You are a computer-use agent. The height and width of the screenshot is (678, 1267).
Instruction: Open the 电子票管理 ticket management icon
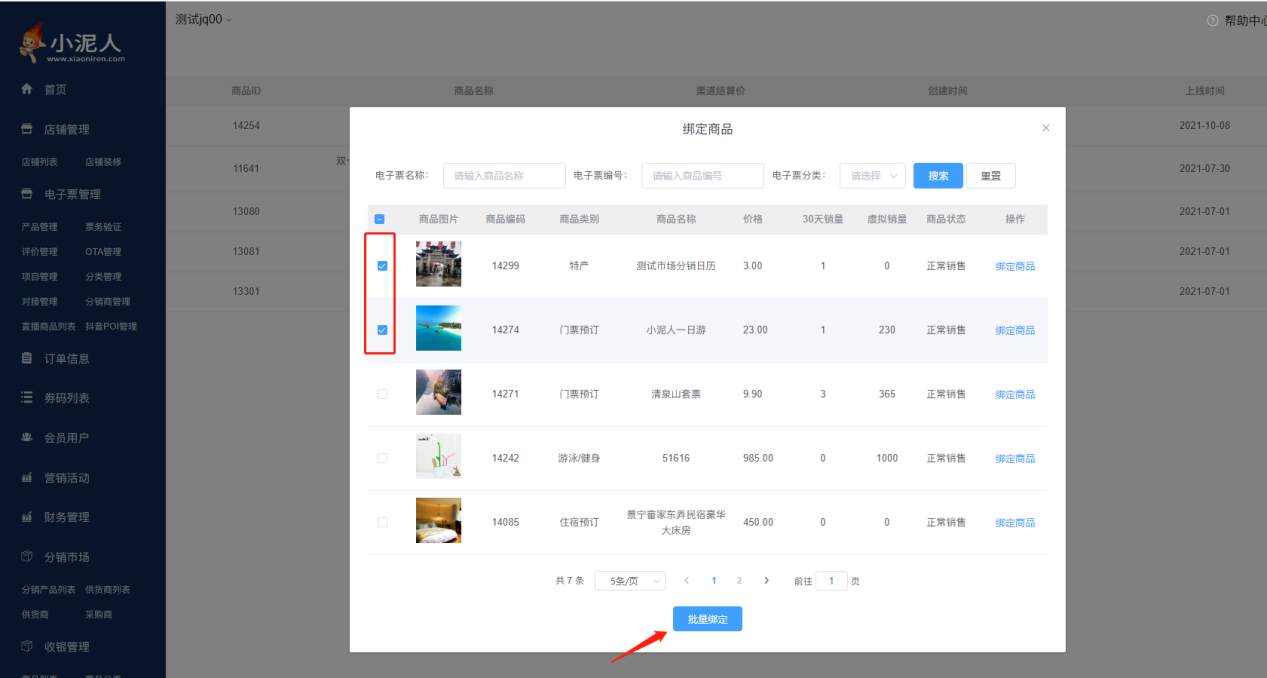point(25,193)
